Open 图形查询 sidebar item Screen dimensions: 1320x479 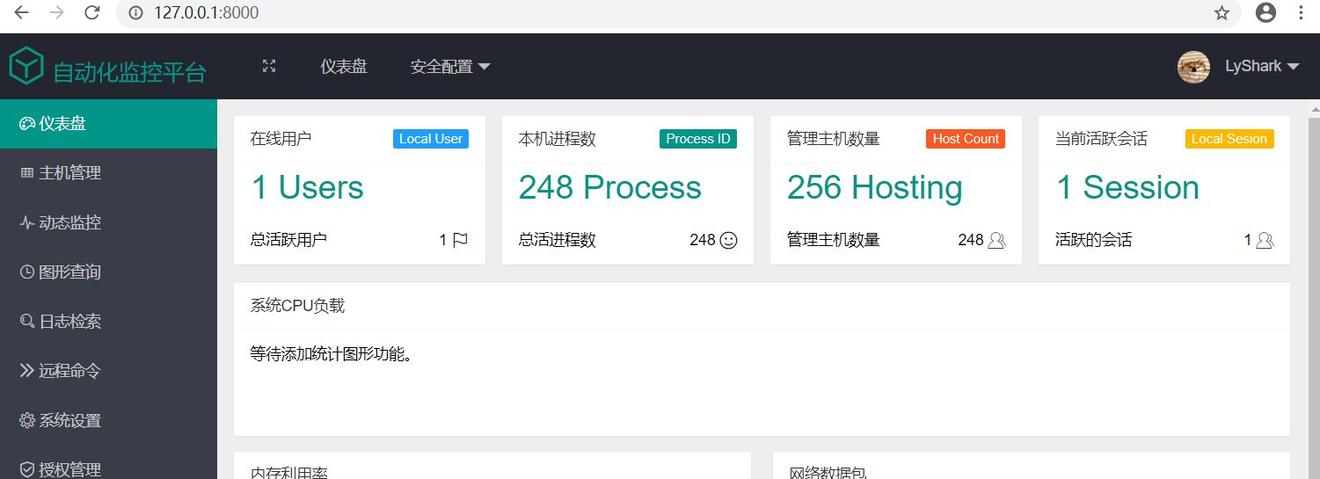tap(70, 272)
